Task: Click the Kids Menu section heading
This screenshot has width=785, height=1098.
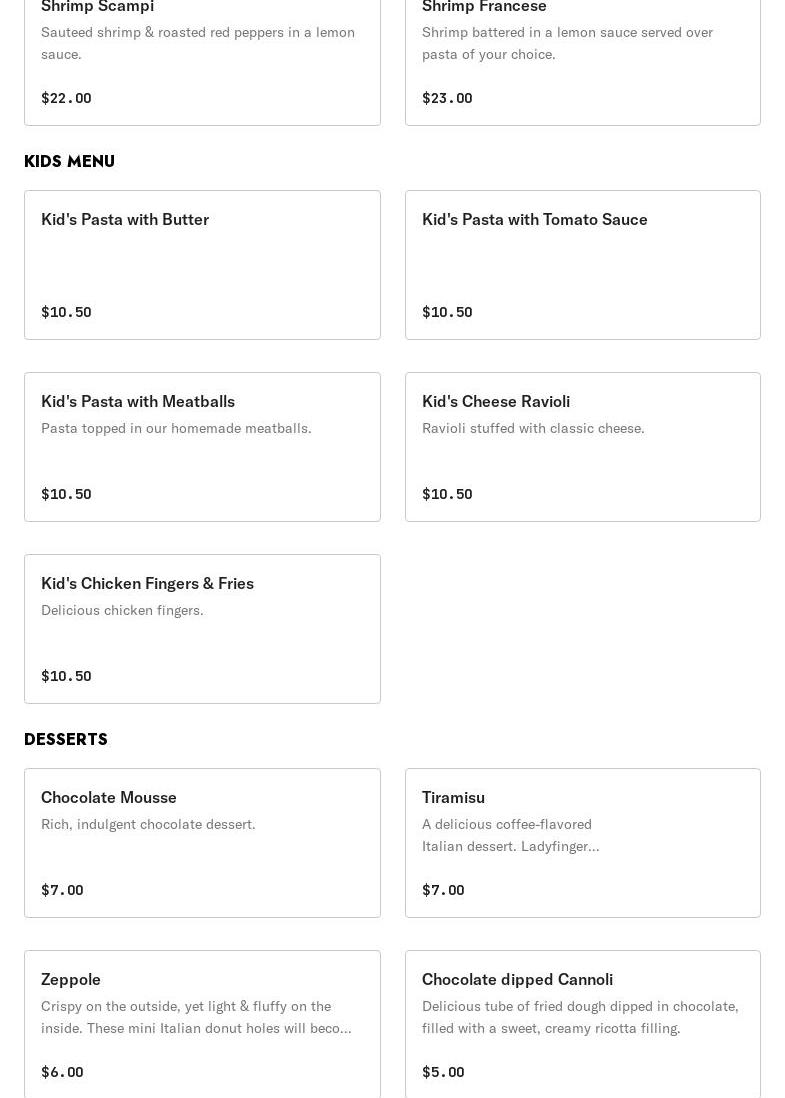Action: pyautogui.click(x=69, y=161)
